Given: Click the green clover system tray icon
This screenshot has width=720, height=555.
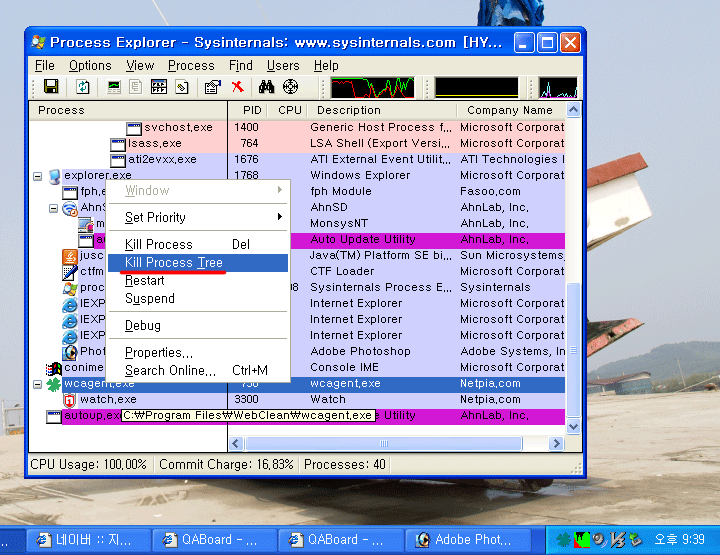Looking at the screenshot, I should click(x=563, y=540).
